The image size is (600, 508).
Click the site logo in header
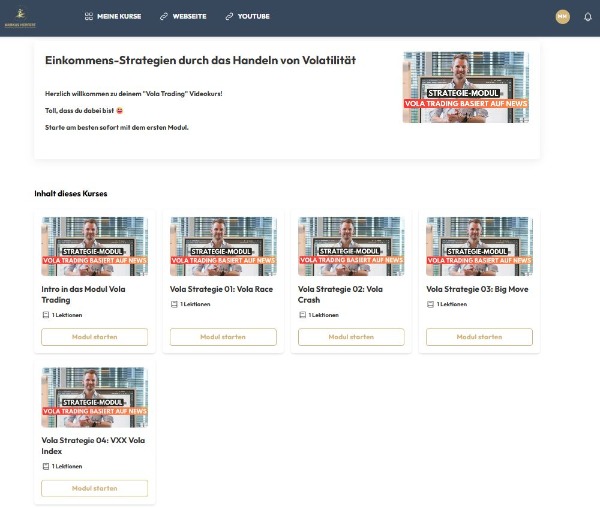19,17
